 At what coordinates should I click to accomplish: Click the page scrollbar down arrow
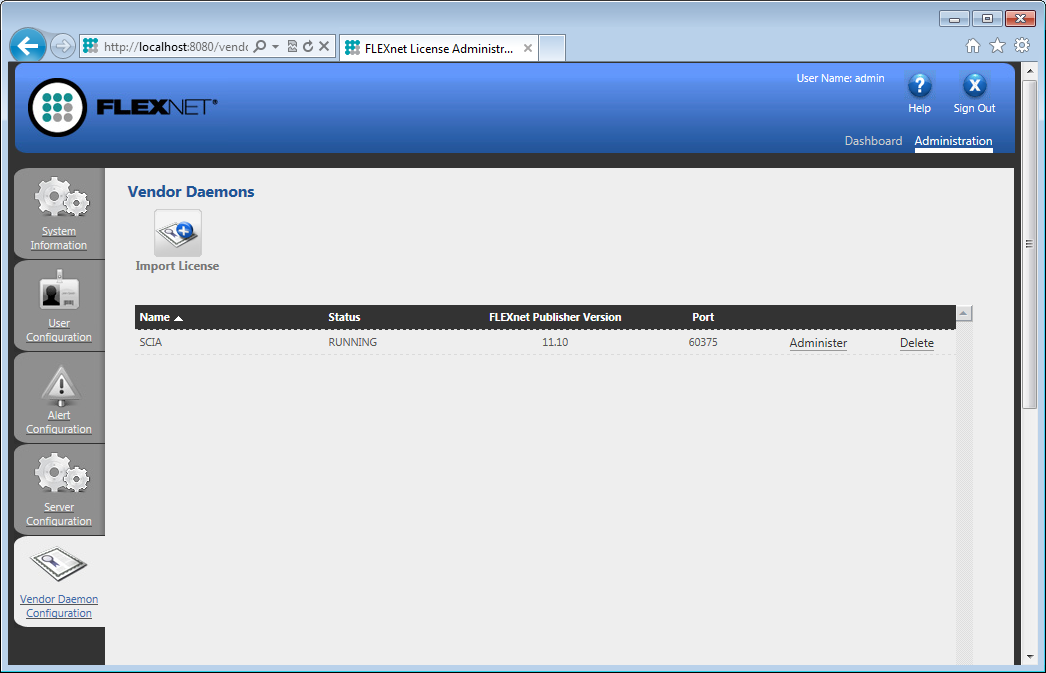click(1030, 658)
